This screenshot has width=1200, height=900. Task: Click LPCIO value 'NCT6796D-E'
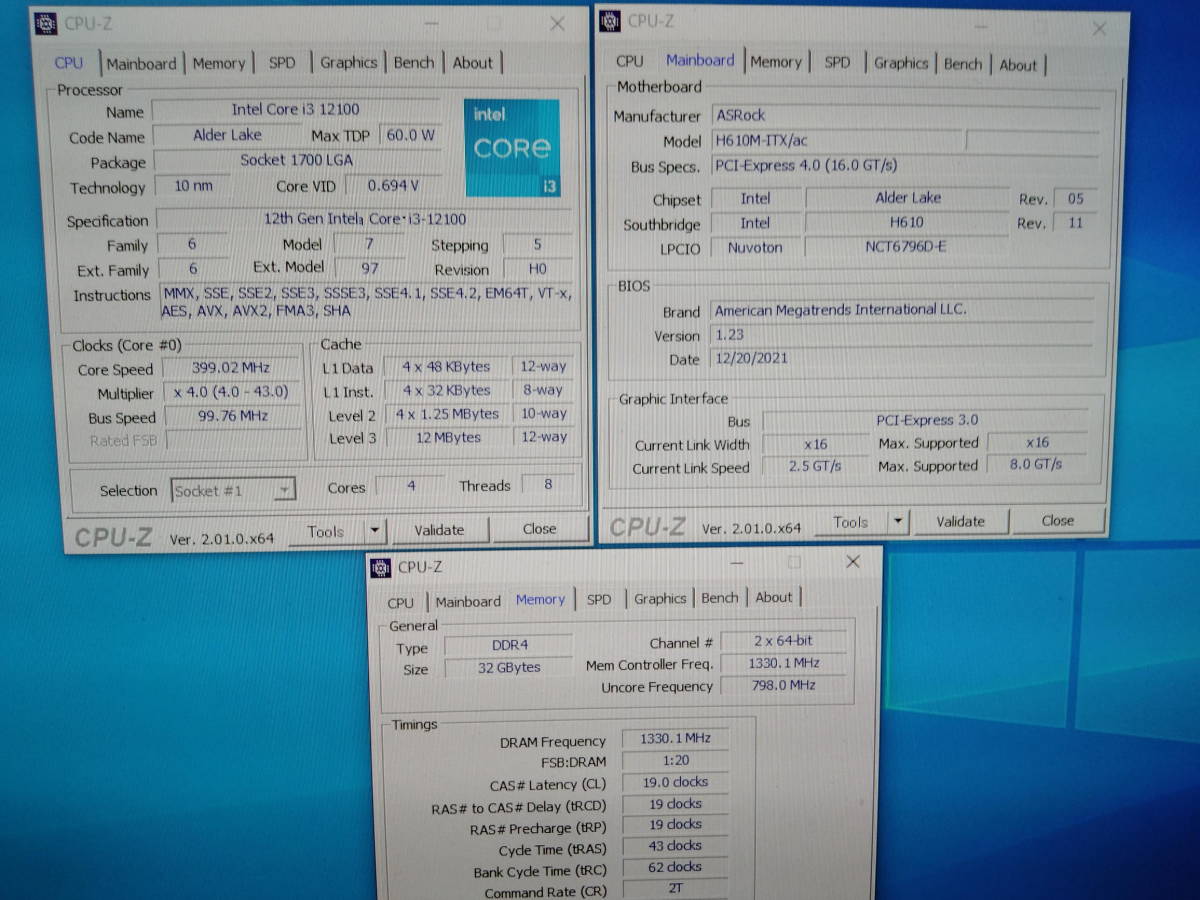pyautogui.click(x=908, y=247)
